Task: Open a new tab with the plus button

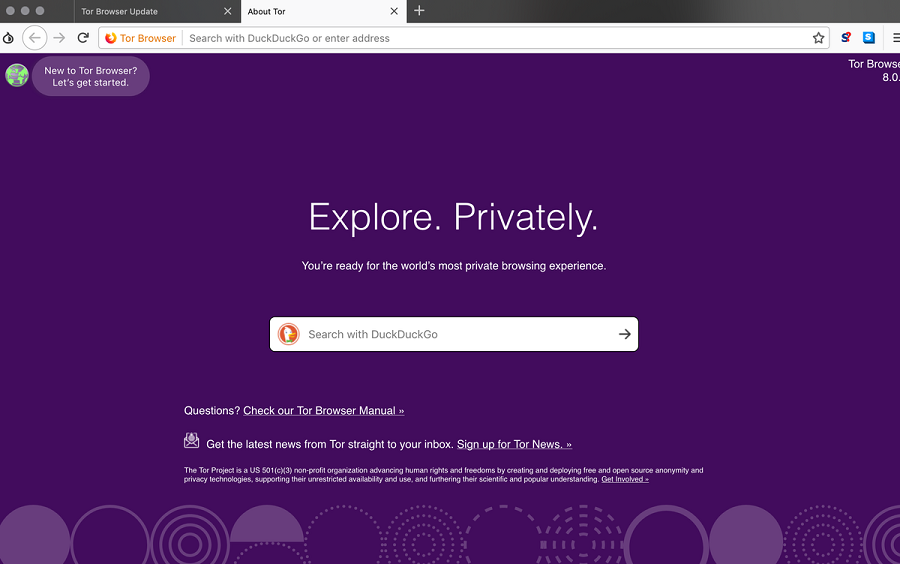Action: [420, 10]
